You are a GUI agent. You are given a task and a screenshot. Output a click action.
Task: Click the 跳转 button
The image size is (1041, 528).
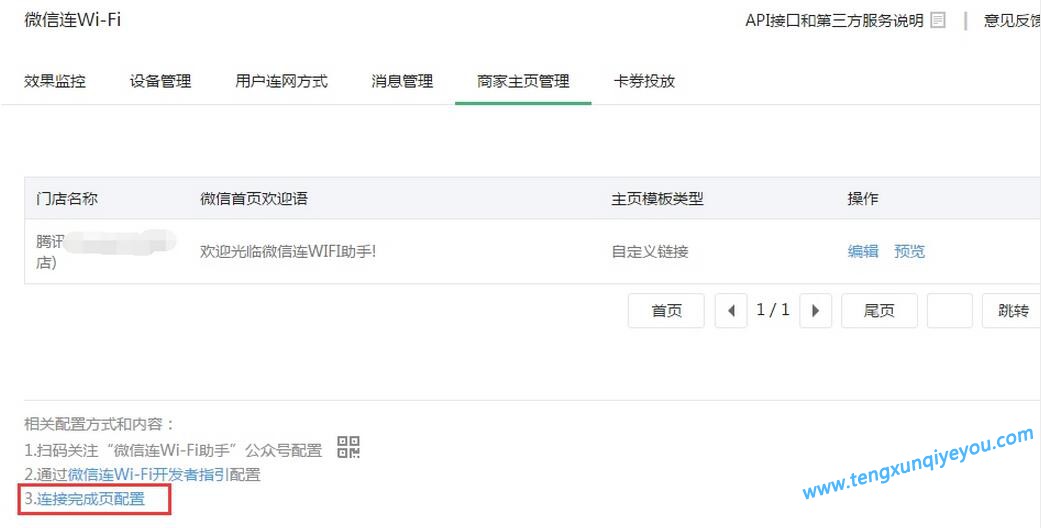coord(1011,310)
